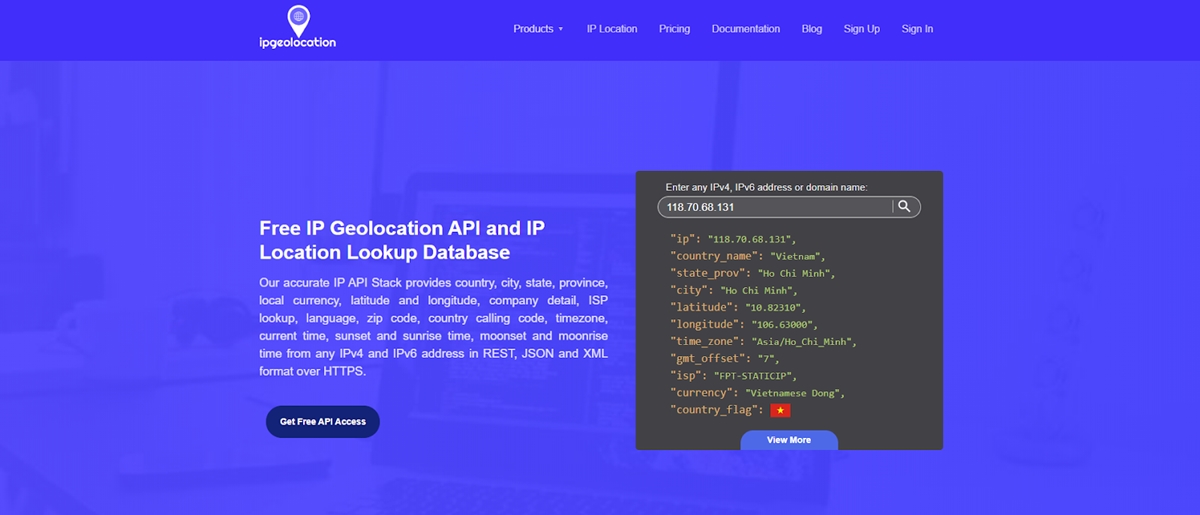Go to the Pricing page
Screen dimensions: 1200x515
(x=674, y=29)
